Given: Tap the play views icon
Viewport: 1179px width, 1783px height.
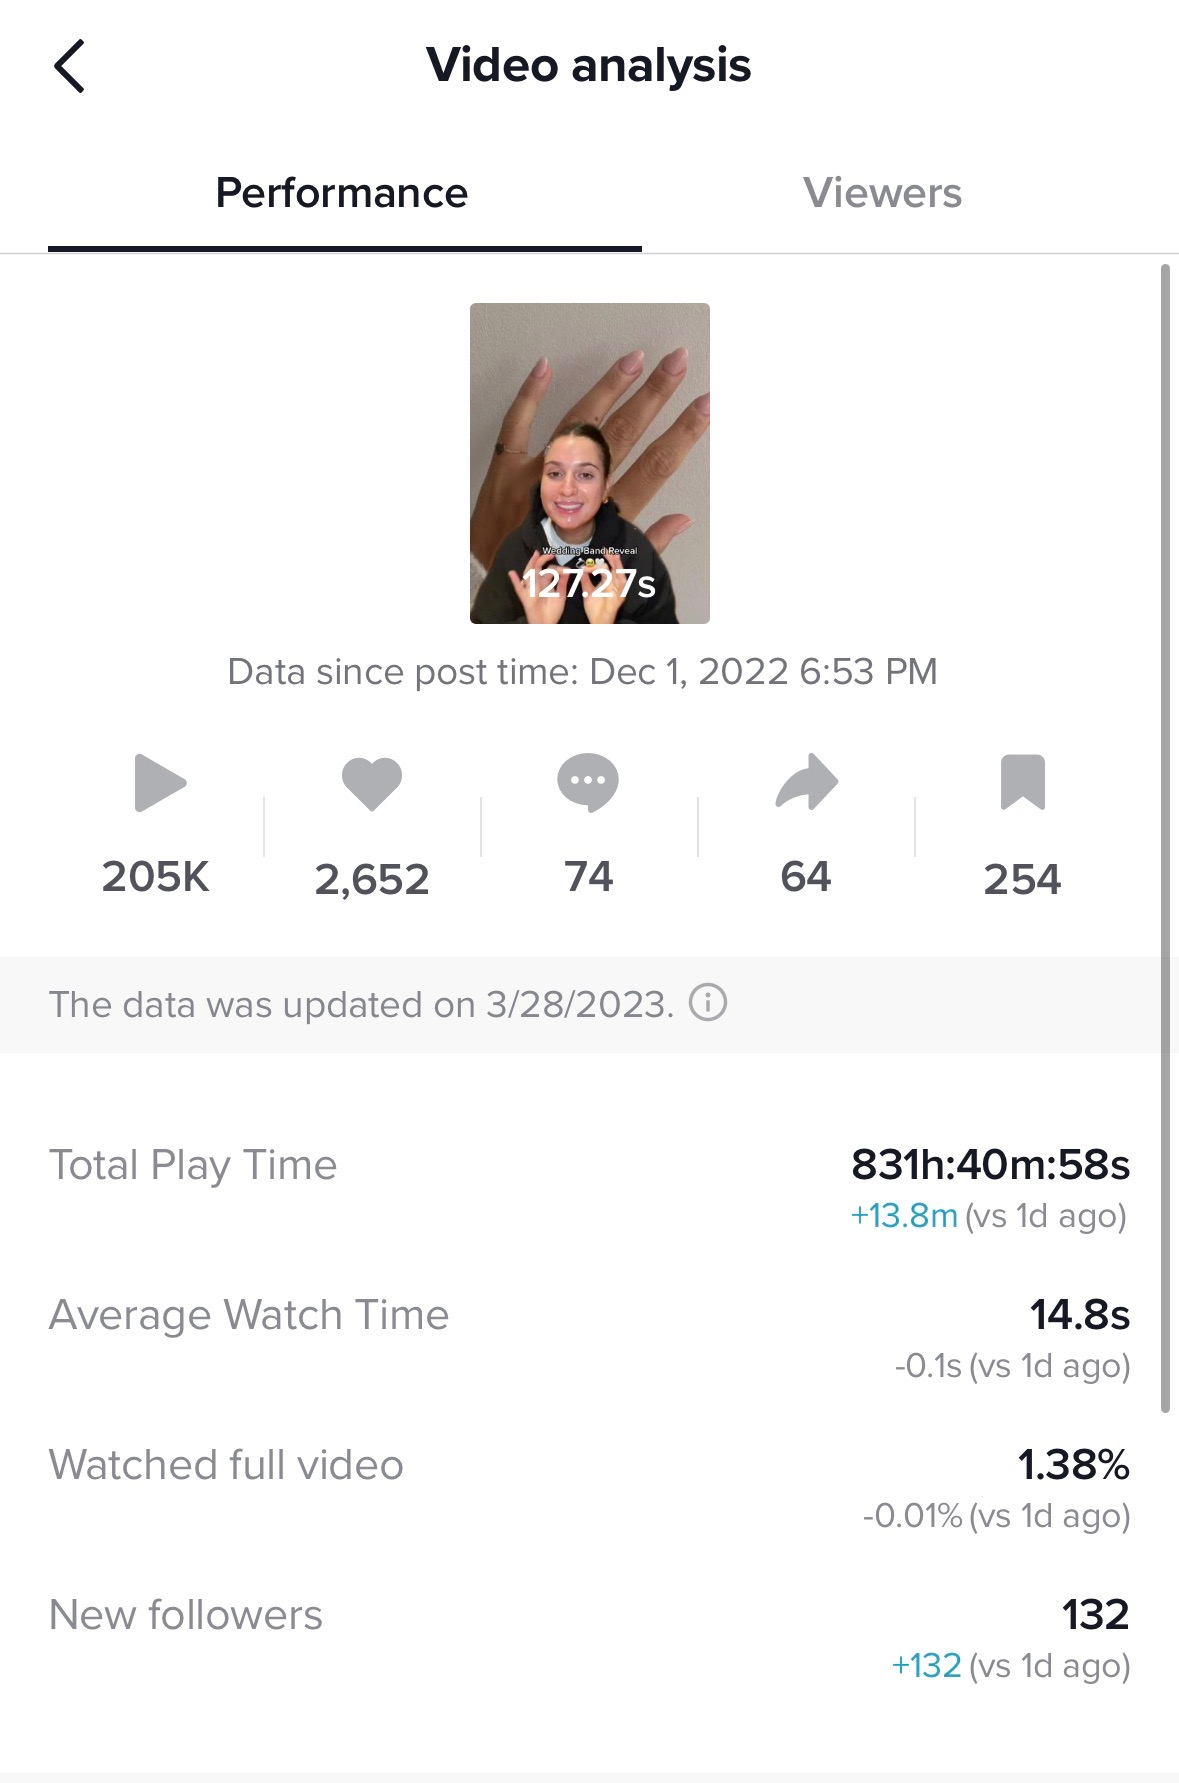Looking at the screenshot, I should coord(160,782).
